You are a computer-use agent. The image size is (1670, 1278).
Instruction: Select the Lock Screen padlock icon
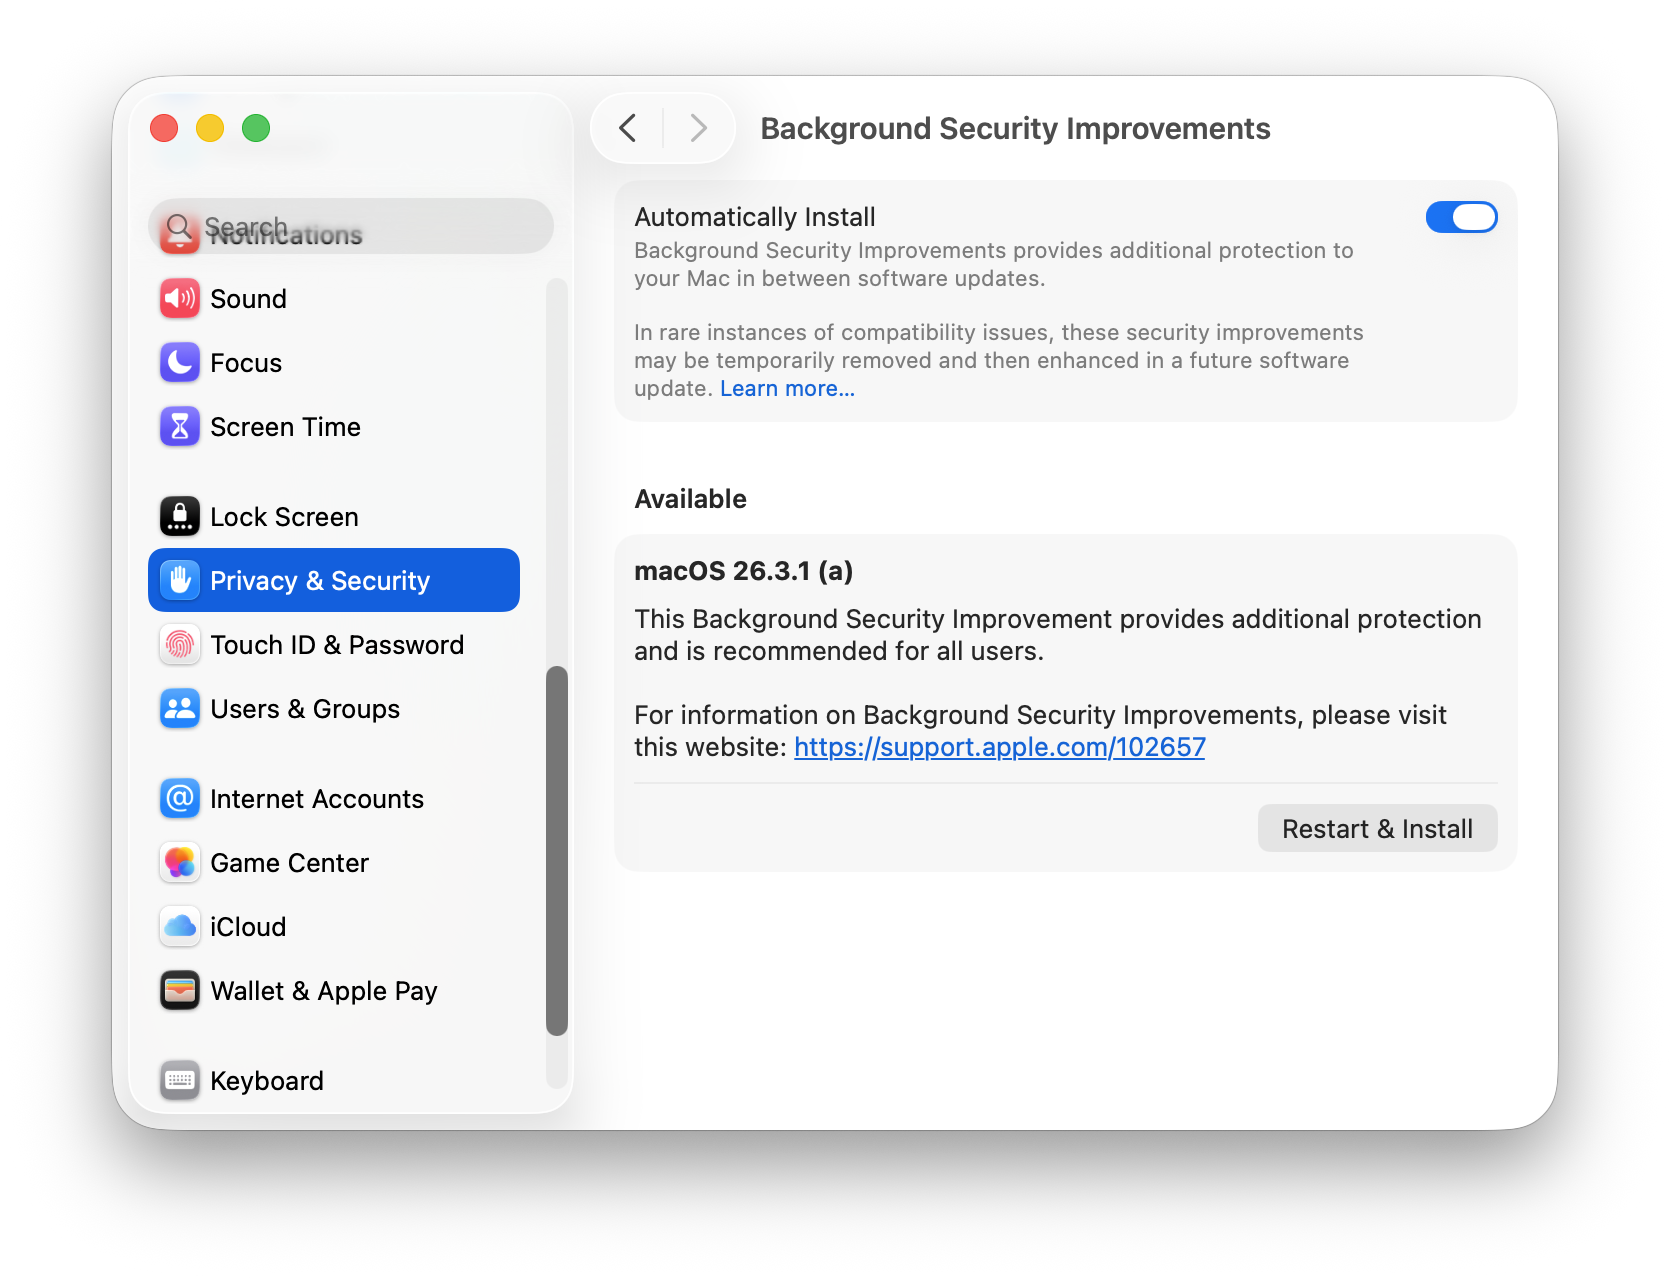click(179, 516)
